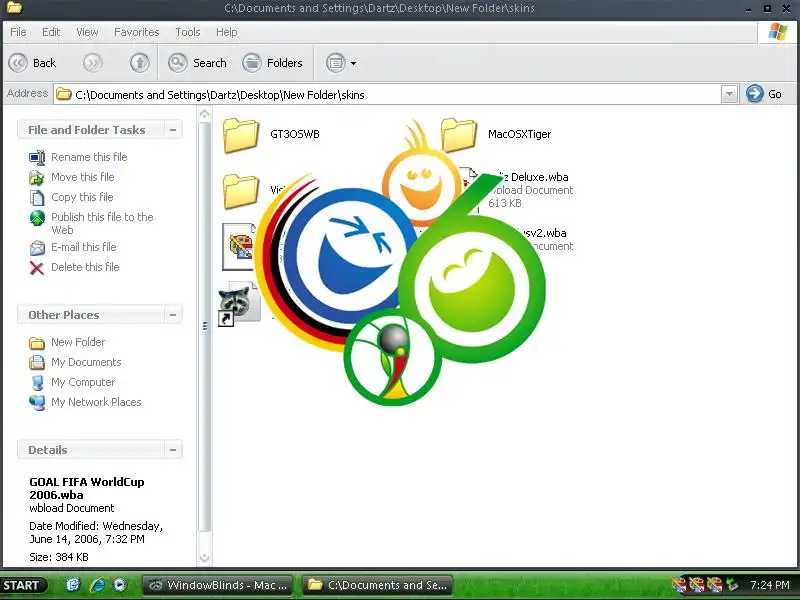Click the Rename this file icon
The height and width of the screenshot is (600, 800).
click(37, 158)
